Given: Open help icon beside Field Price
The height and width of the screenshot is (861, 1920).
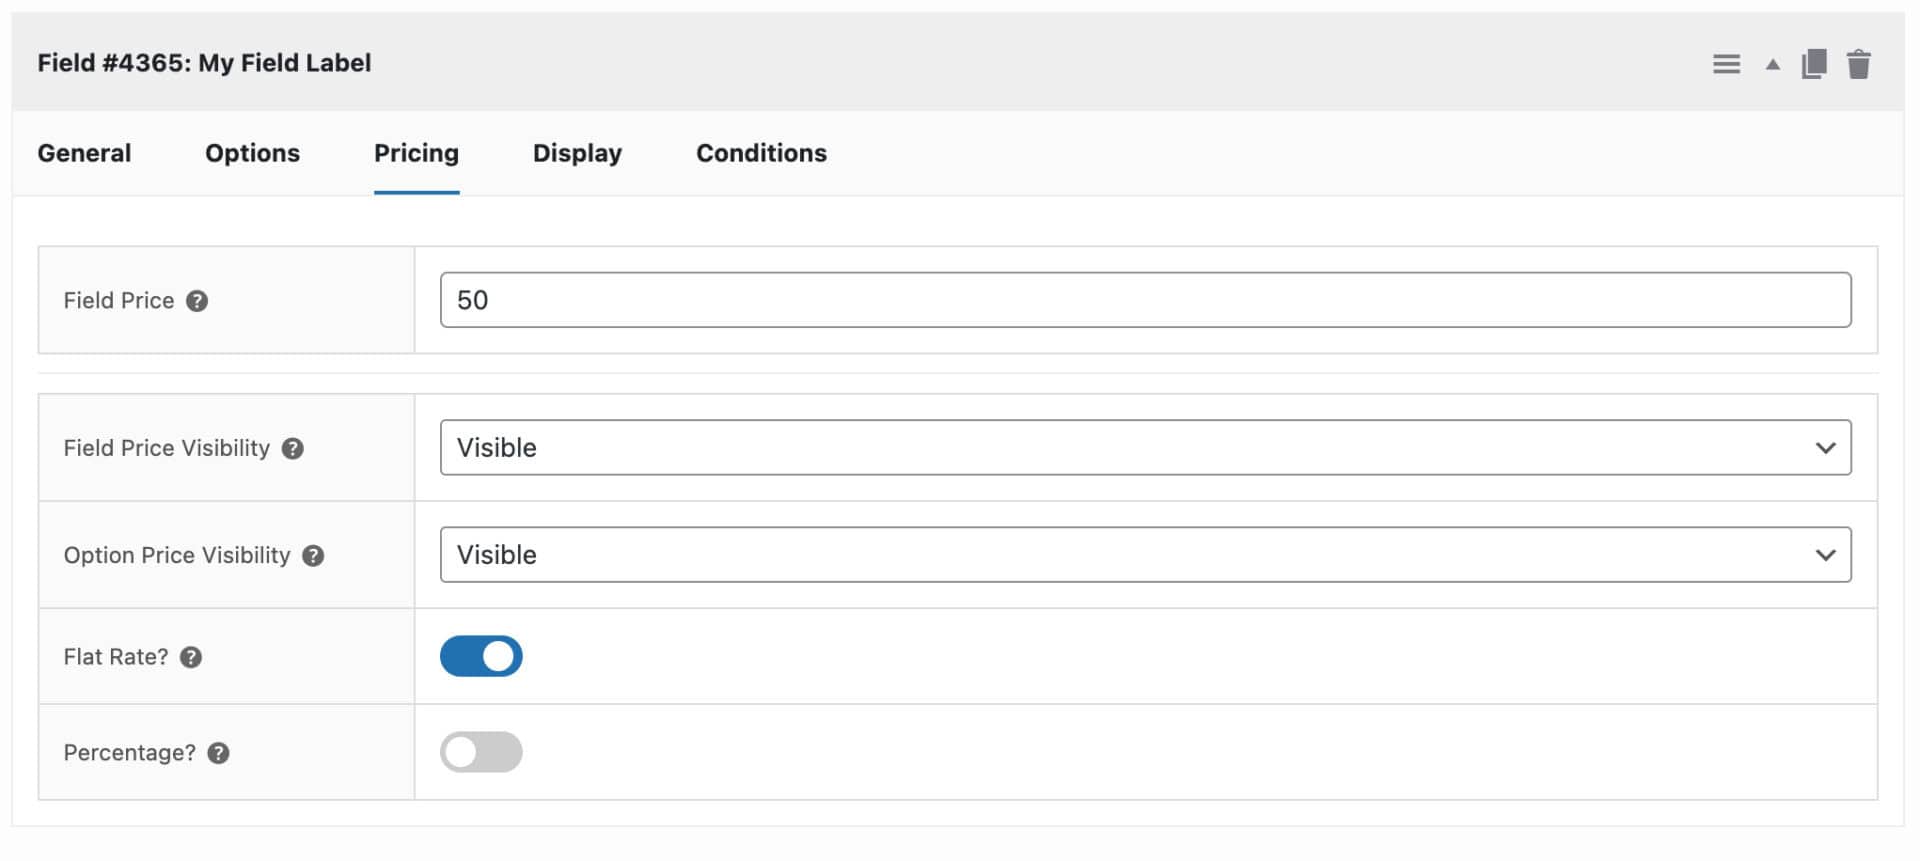Looking at the screenshot, I should pyautogui.click(x=197, y=301).
